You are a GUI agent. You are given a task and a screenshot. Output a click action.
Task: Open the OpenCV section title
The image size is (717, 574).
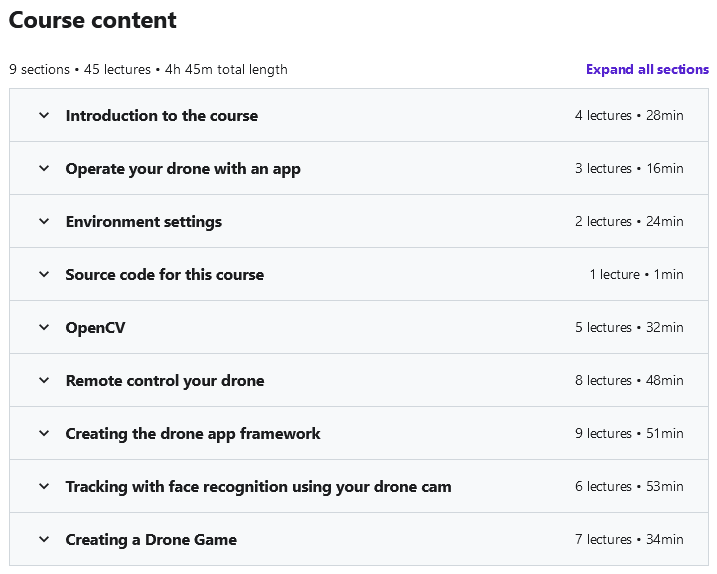(95, 328)
